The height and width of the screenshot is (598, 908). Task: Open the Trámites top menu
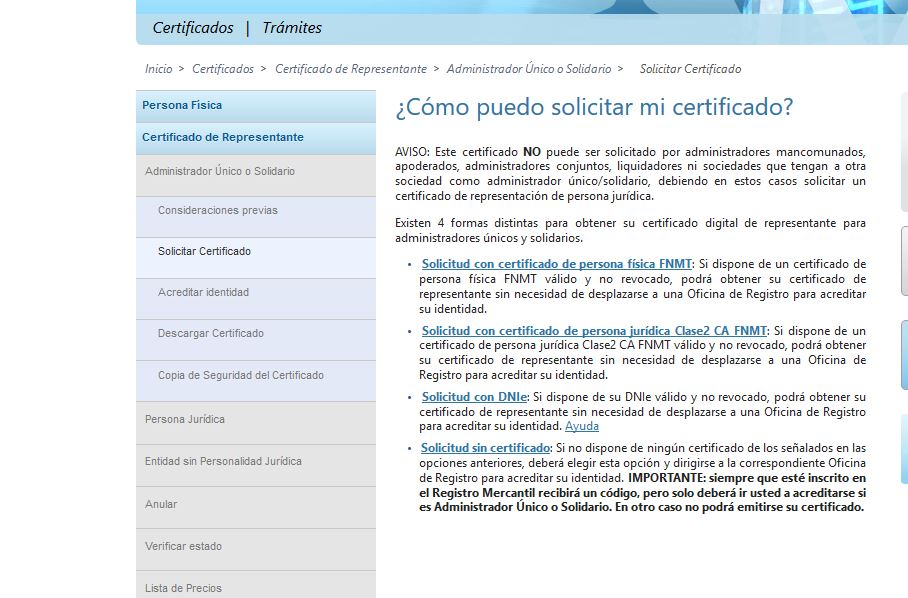pyautogui.click(x=292, y=28)
